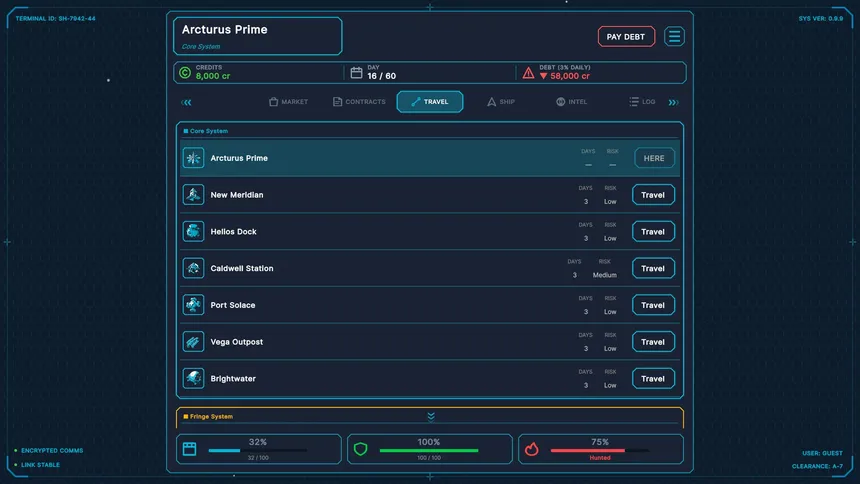
Task: Click the Hunted heat status label
Action: point(600,458)
